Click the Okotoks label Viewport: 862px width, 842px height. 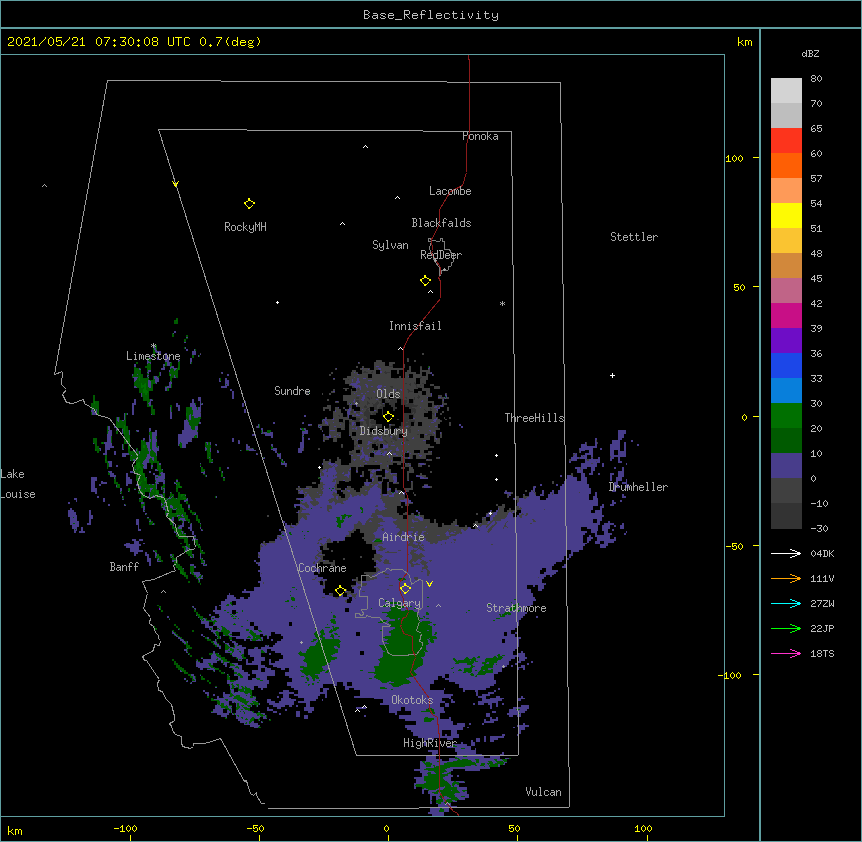point(412,700)
